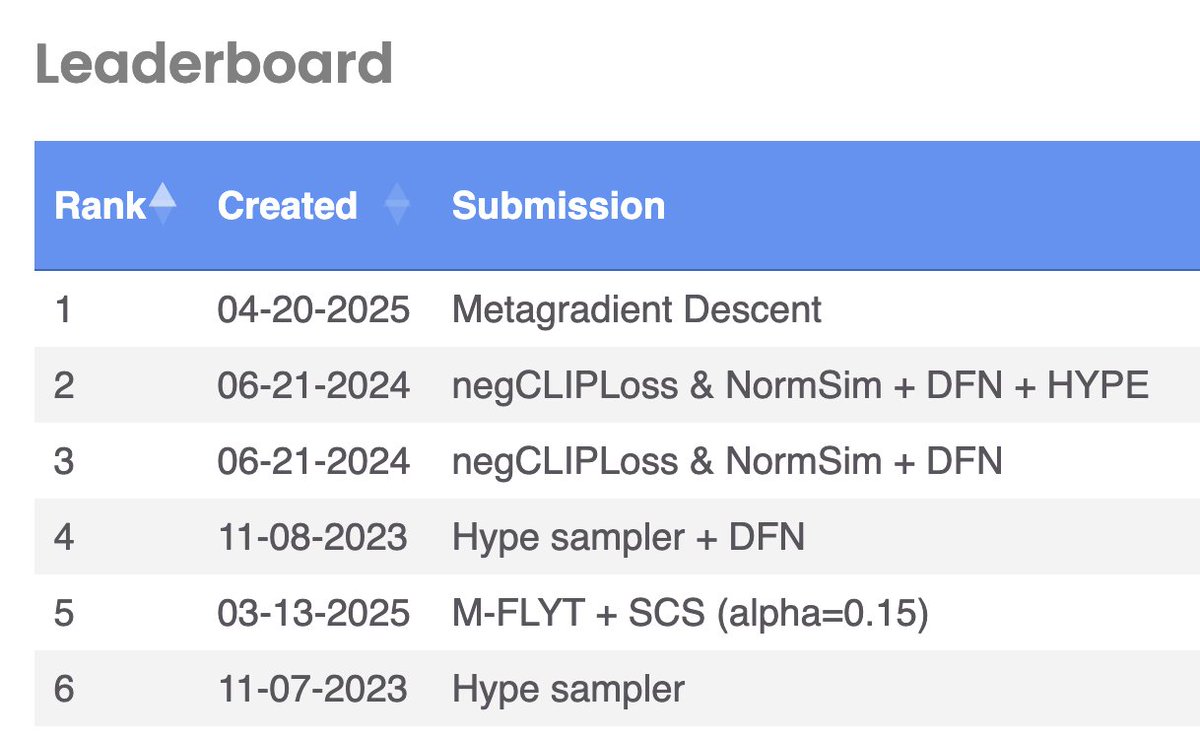Viewport: 1200px width, 739px height.
Task: Click the sort arrows beside Created
Action: point(397,205)
